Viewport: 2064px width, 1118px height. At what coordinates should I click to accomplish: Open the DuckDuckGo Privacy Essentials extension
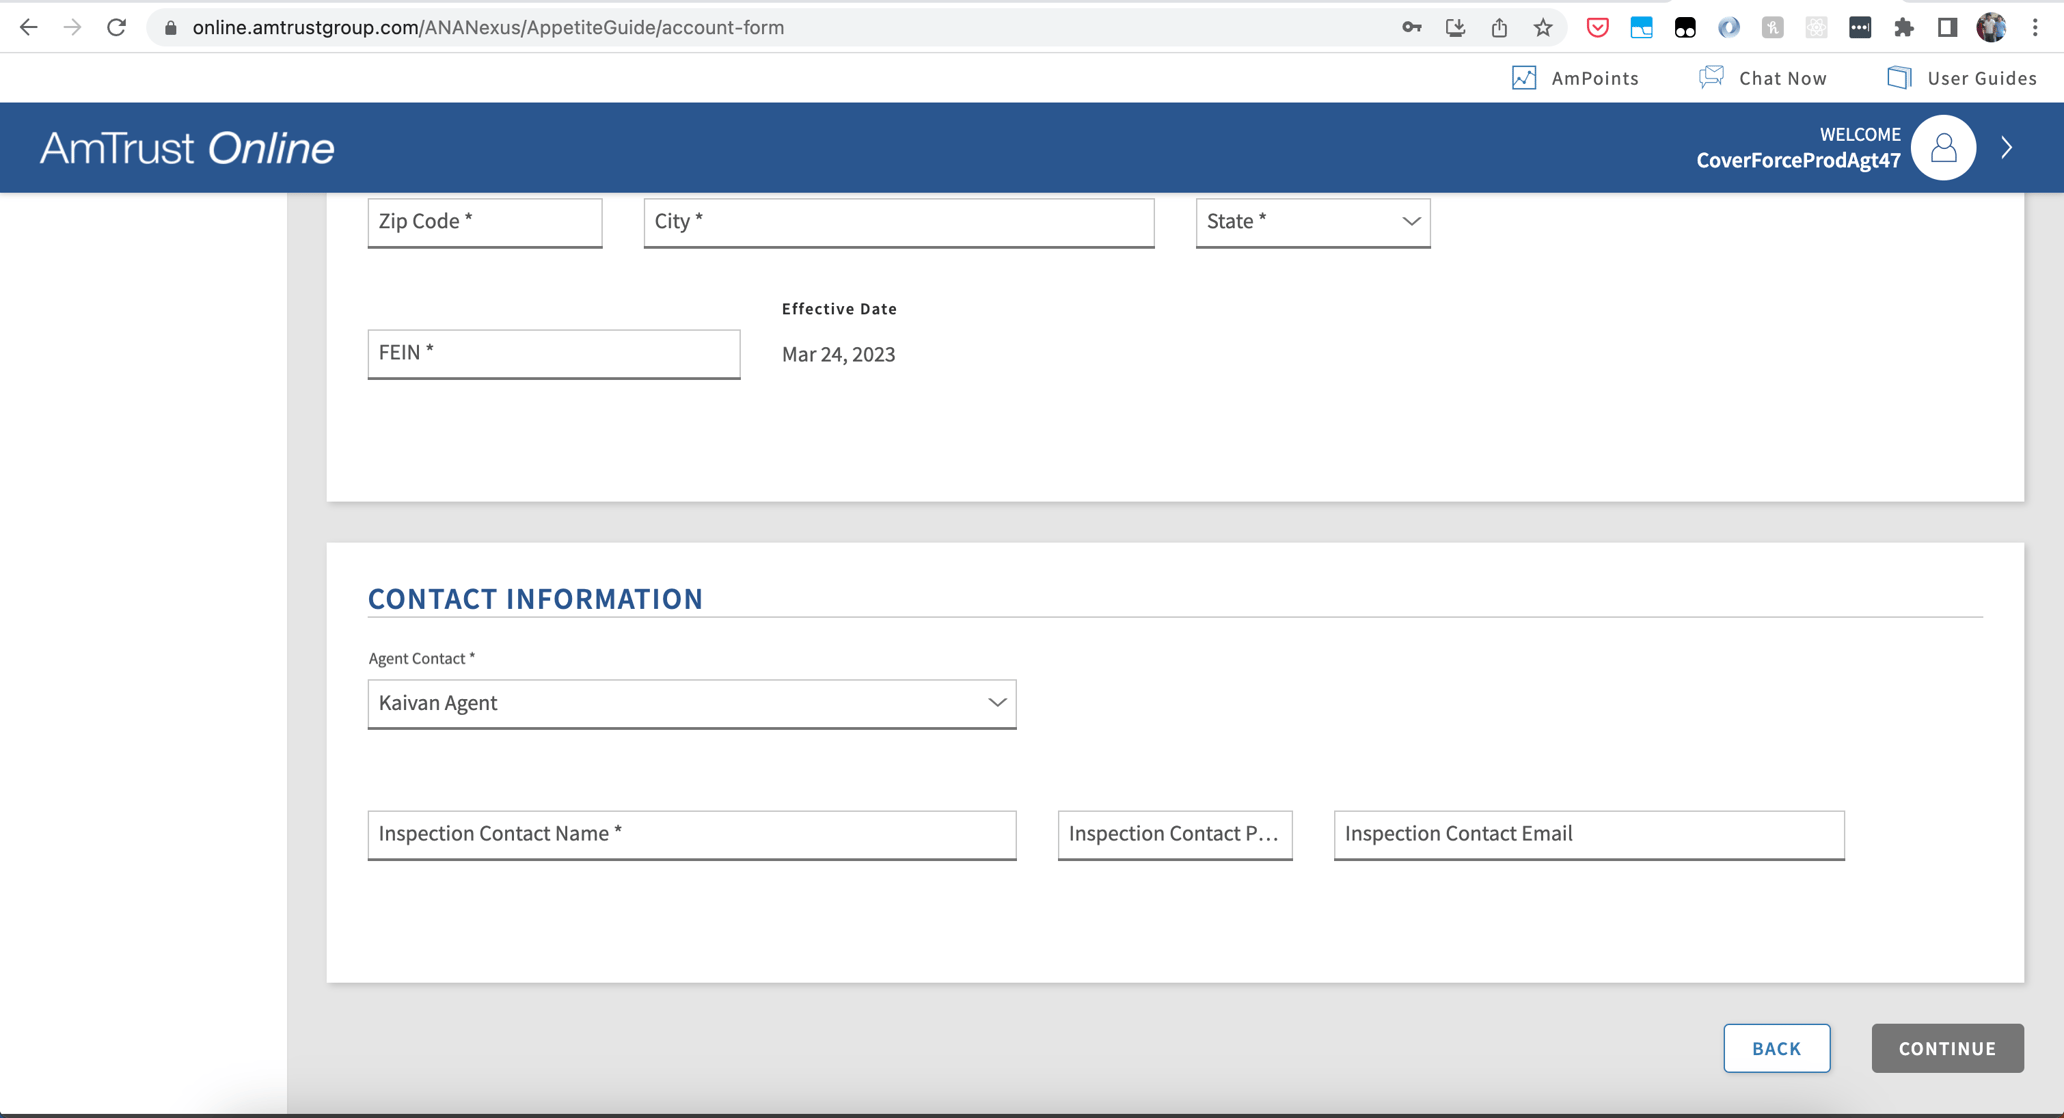point(1685,27)
